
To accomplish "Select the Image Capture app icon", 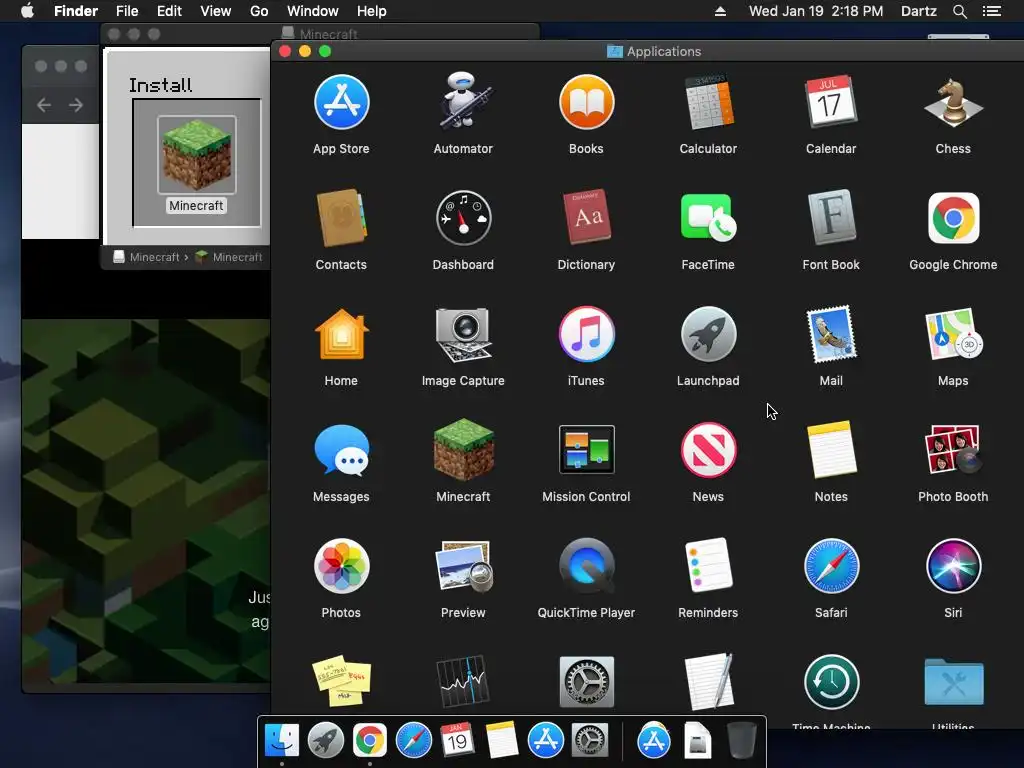I will coord(463,334).
